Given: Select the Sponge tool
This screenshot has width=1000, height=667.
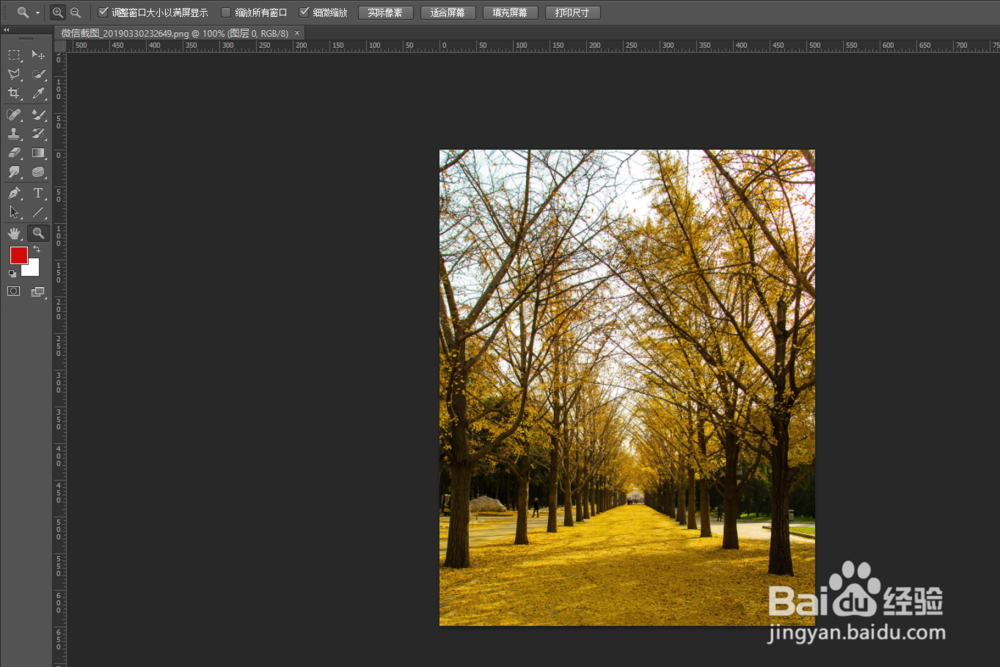Looking at the screenshot, I should click(x=38, y=172).
